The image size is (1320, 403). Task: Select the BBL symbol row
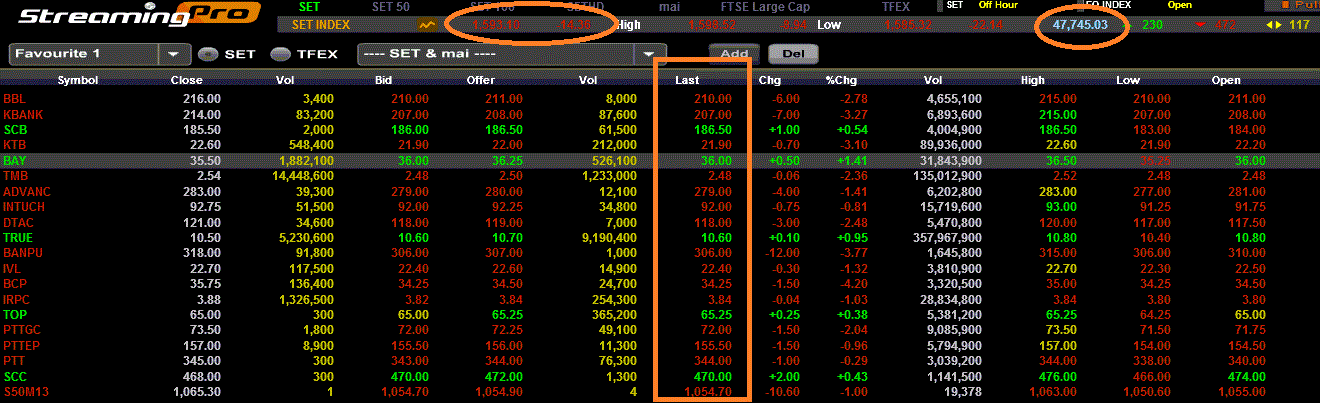click(x=15, y=99)
